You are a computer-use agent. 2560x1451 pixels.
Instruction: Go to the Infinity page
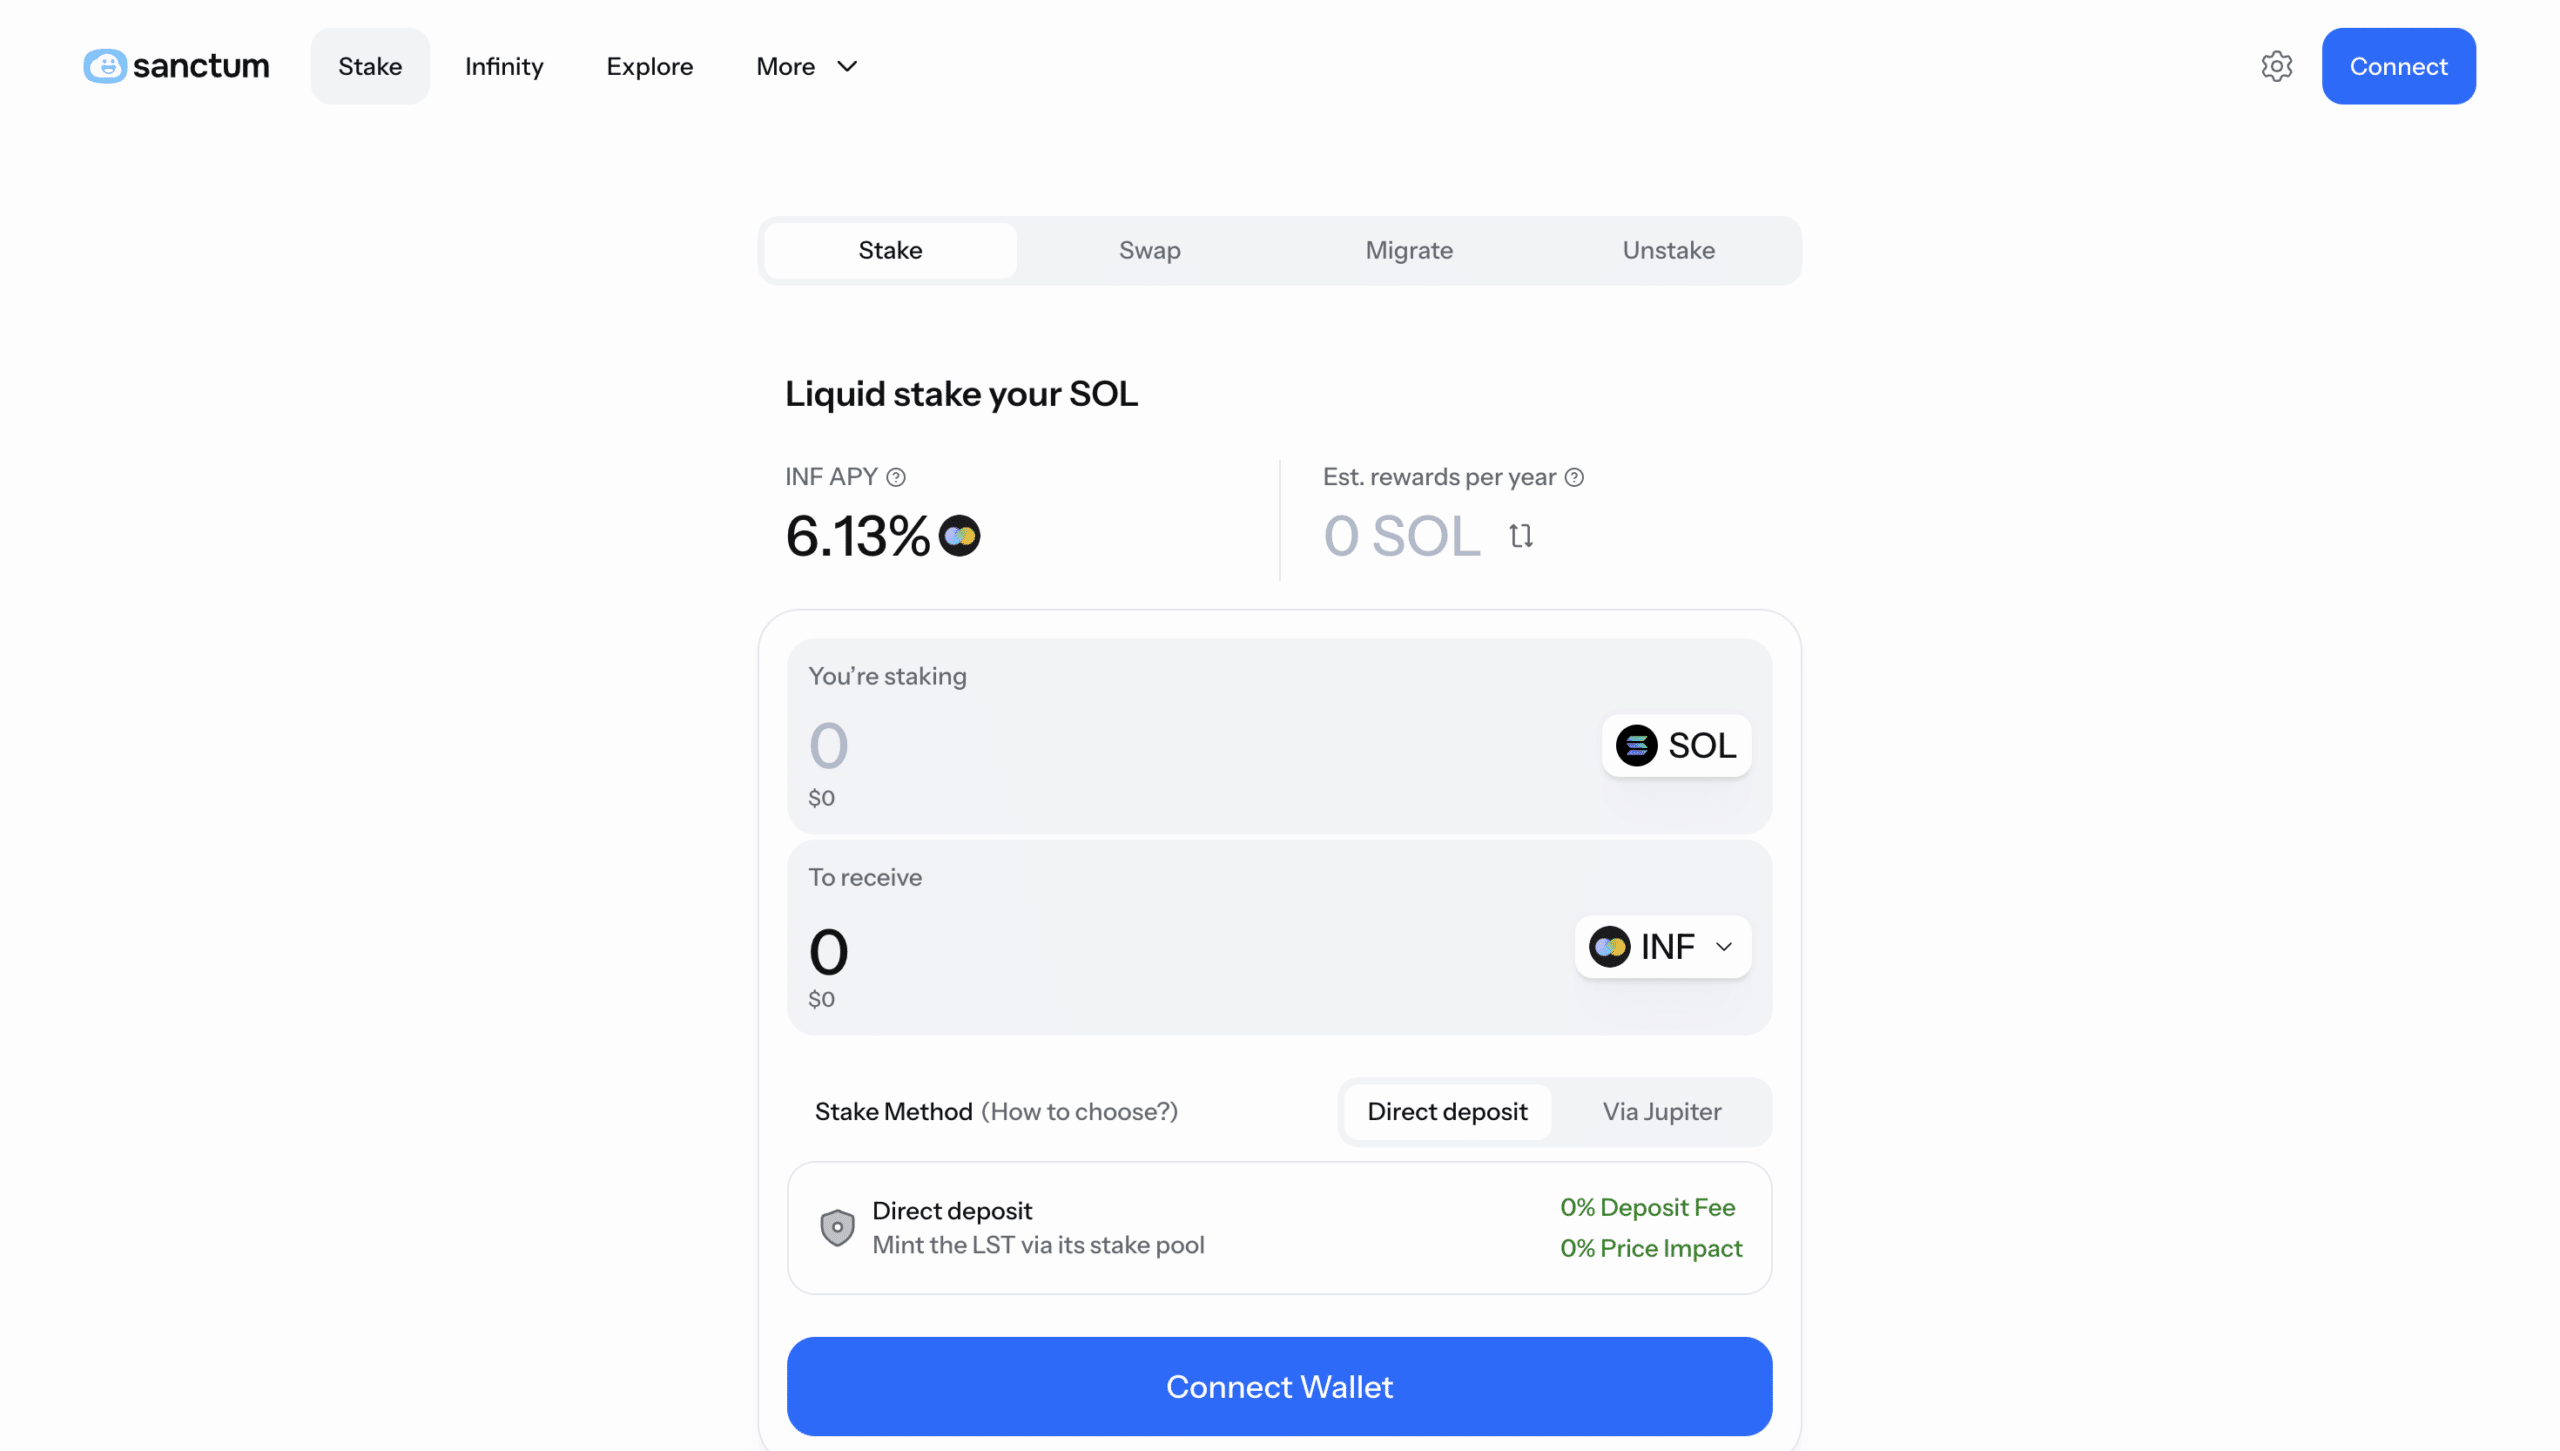[504, 66]
